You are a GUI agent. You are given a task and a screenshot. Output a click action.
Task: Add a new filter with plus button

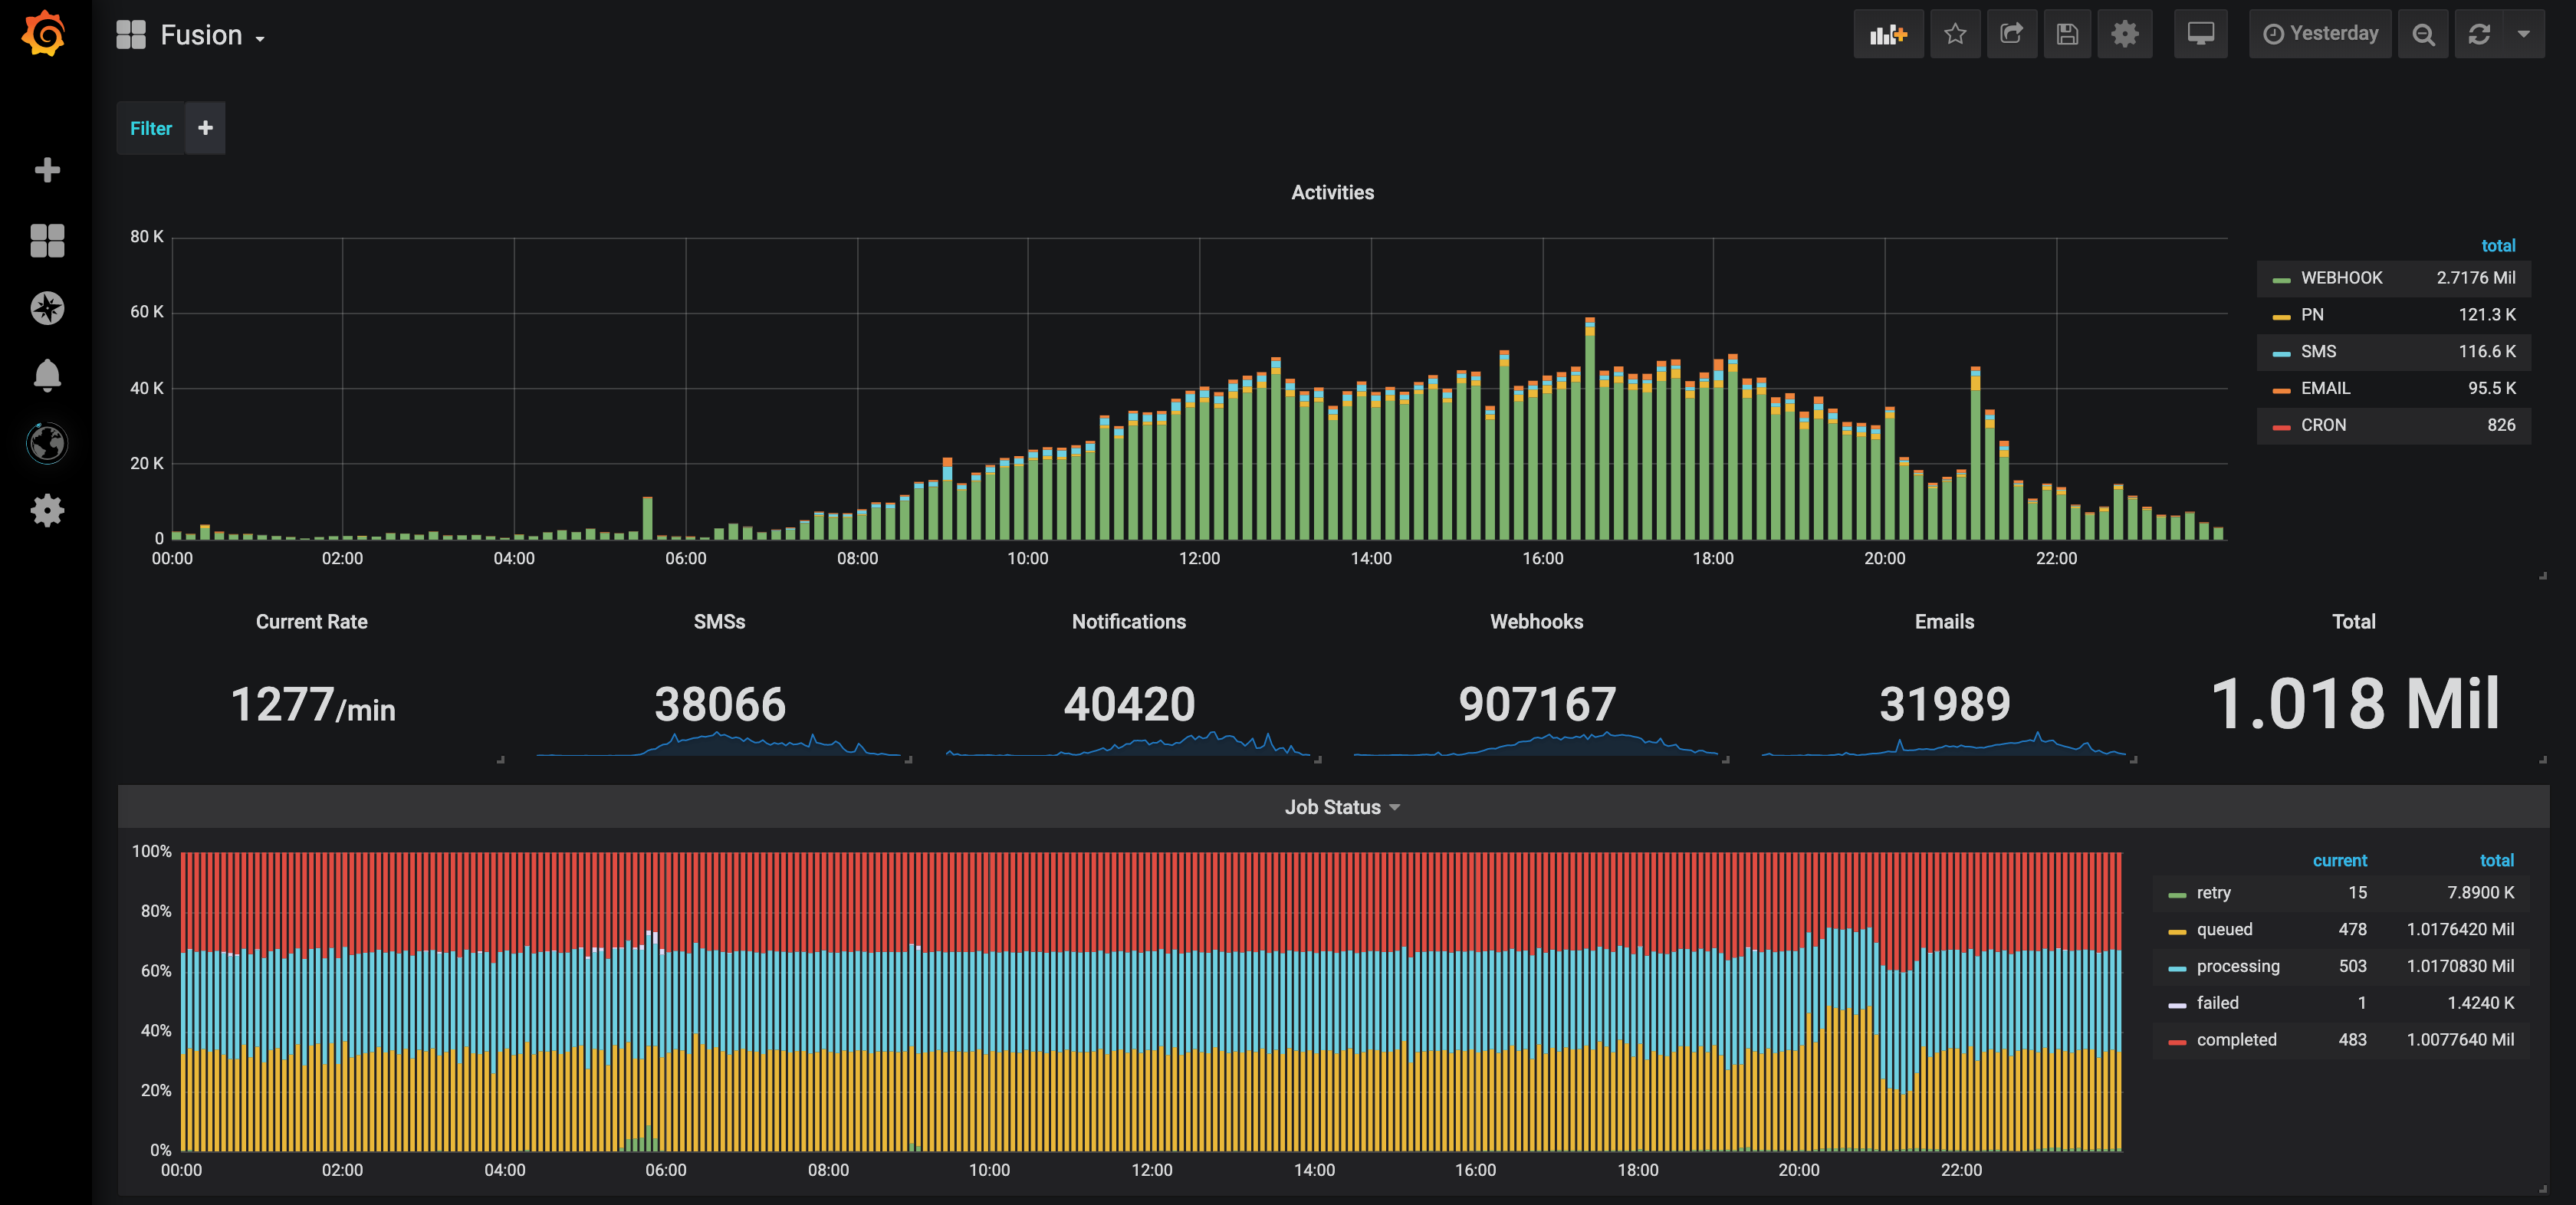[x=205, y=128]
